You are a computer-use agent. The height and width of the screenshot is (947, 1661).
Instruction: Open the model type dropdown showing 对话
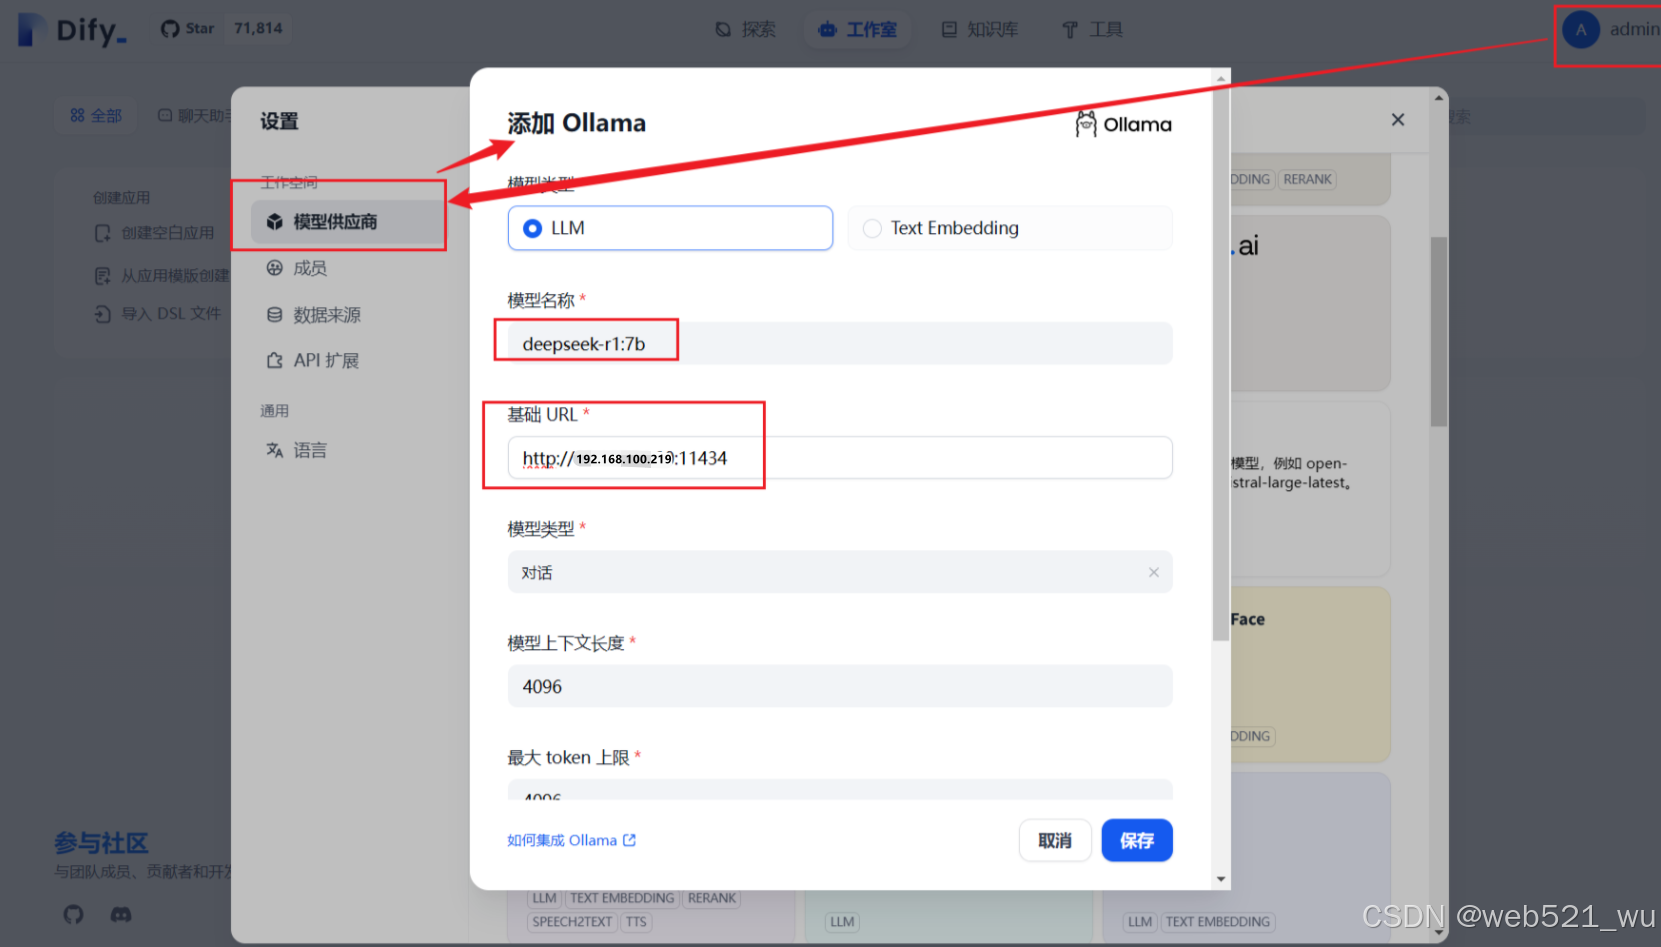[x=839, y=572]
